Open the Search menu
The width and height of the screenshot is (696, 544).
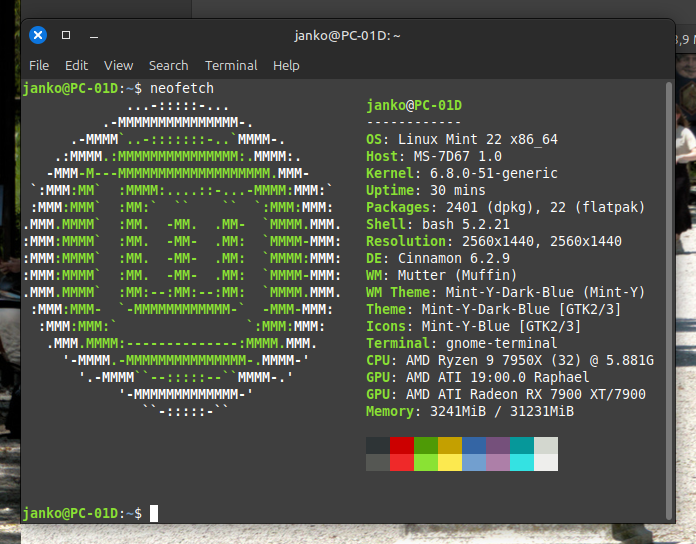169,66
